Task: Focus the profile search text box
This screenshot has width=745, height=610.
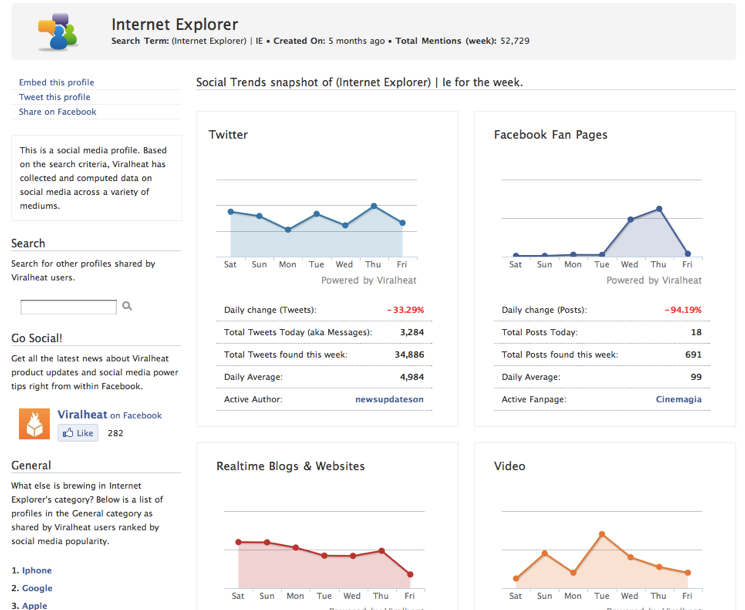Action: [x=68, y=307]
